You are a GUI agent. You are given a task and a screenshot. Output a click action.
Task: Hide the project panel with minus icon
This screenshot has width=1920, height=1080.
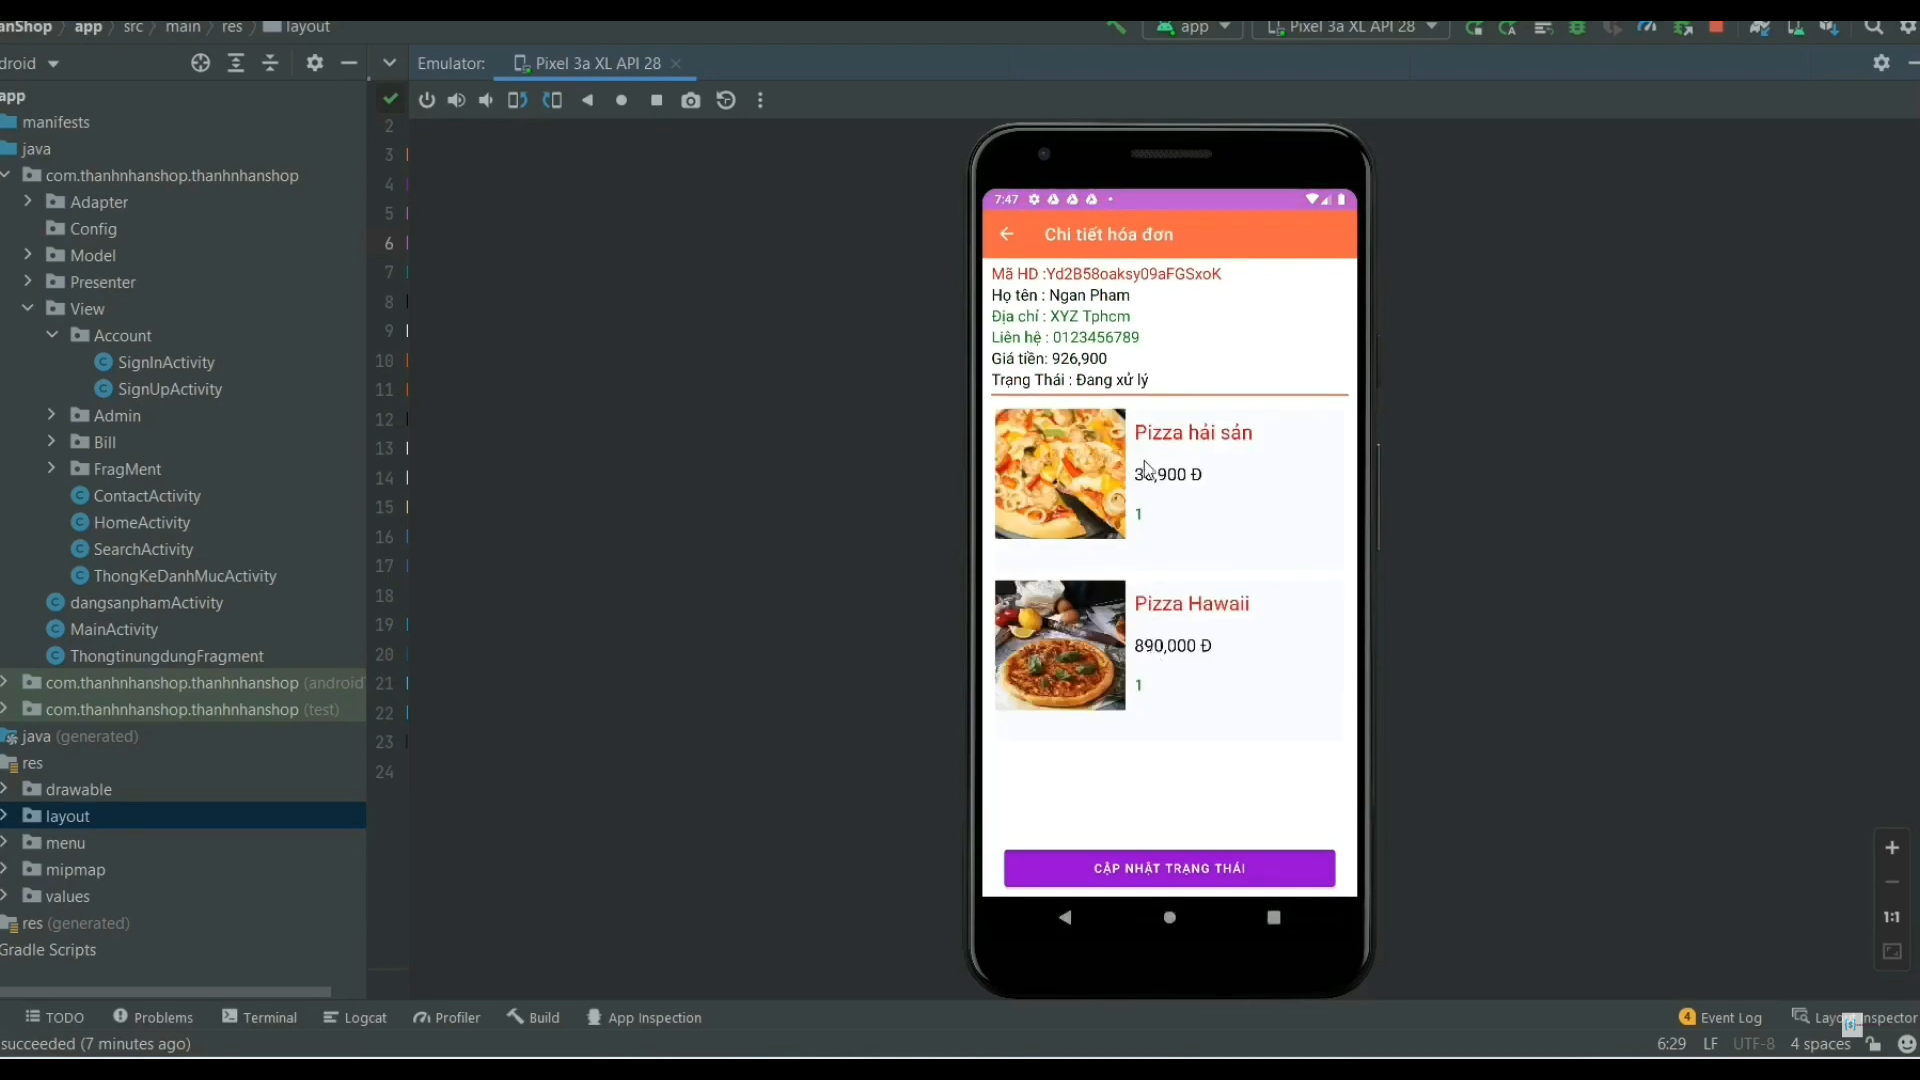(349, 63)
